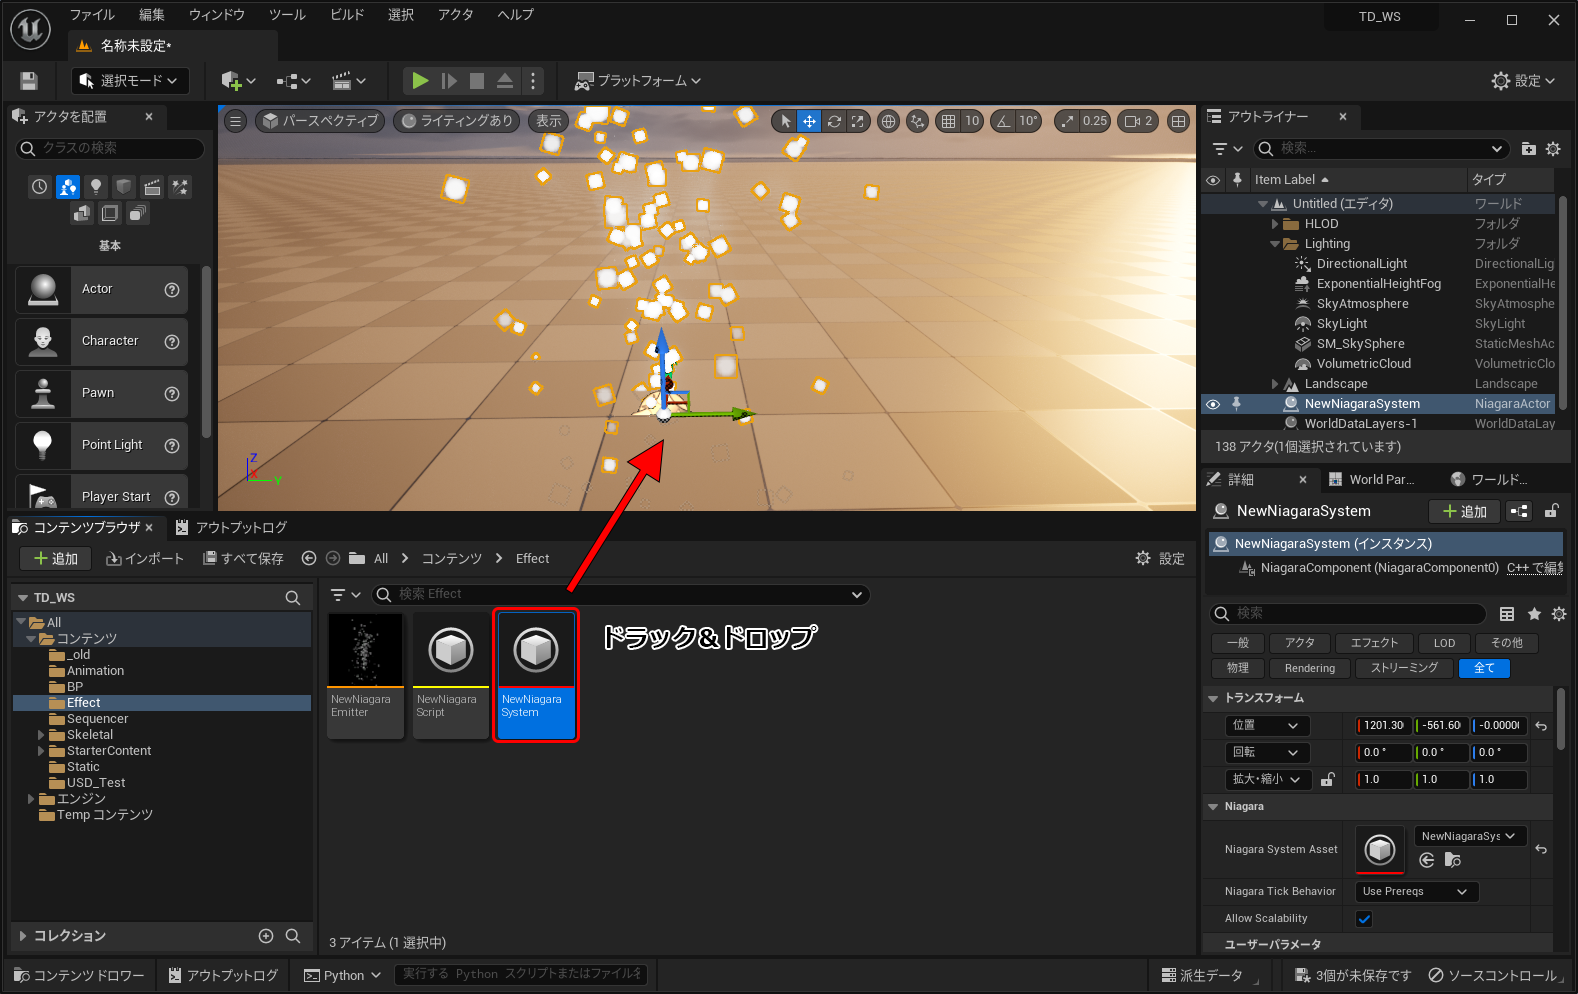
Task: Click the すべて保存 button
Action: point(243,559)
